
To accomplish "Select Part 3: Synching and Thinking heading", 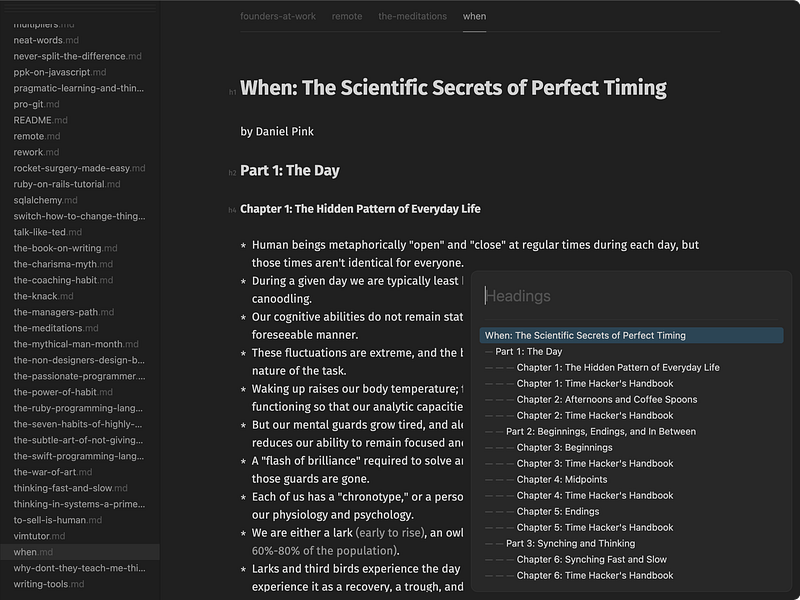I will (570, 544).
